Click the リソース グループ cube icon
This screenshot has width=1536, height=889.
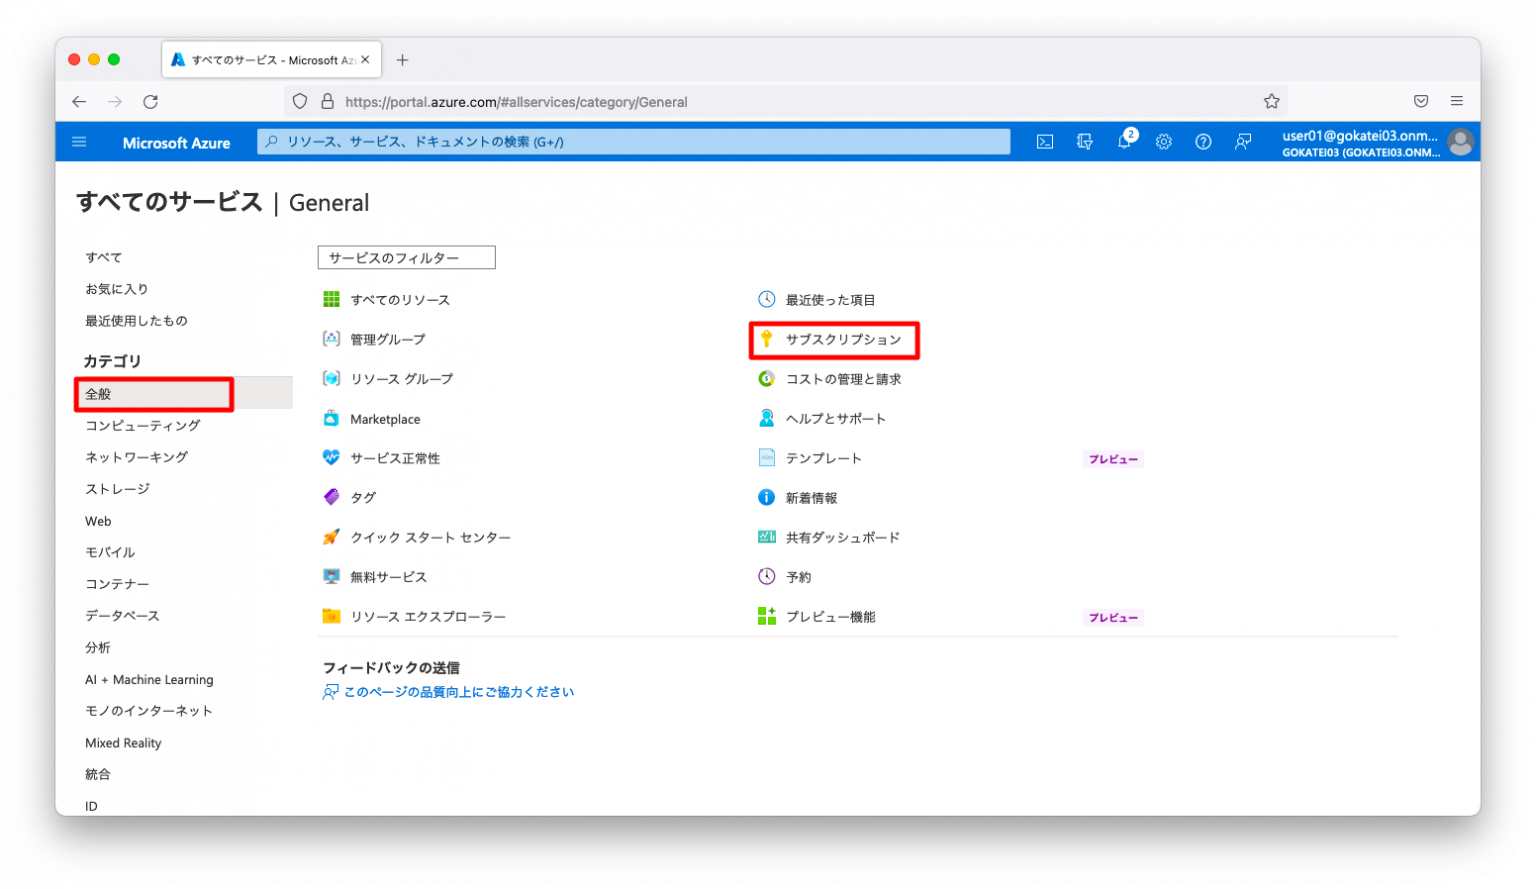pos(331,378)
